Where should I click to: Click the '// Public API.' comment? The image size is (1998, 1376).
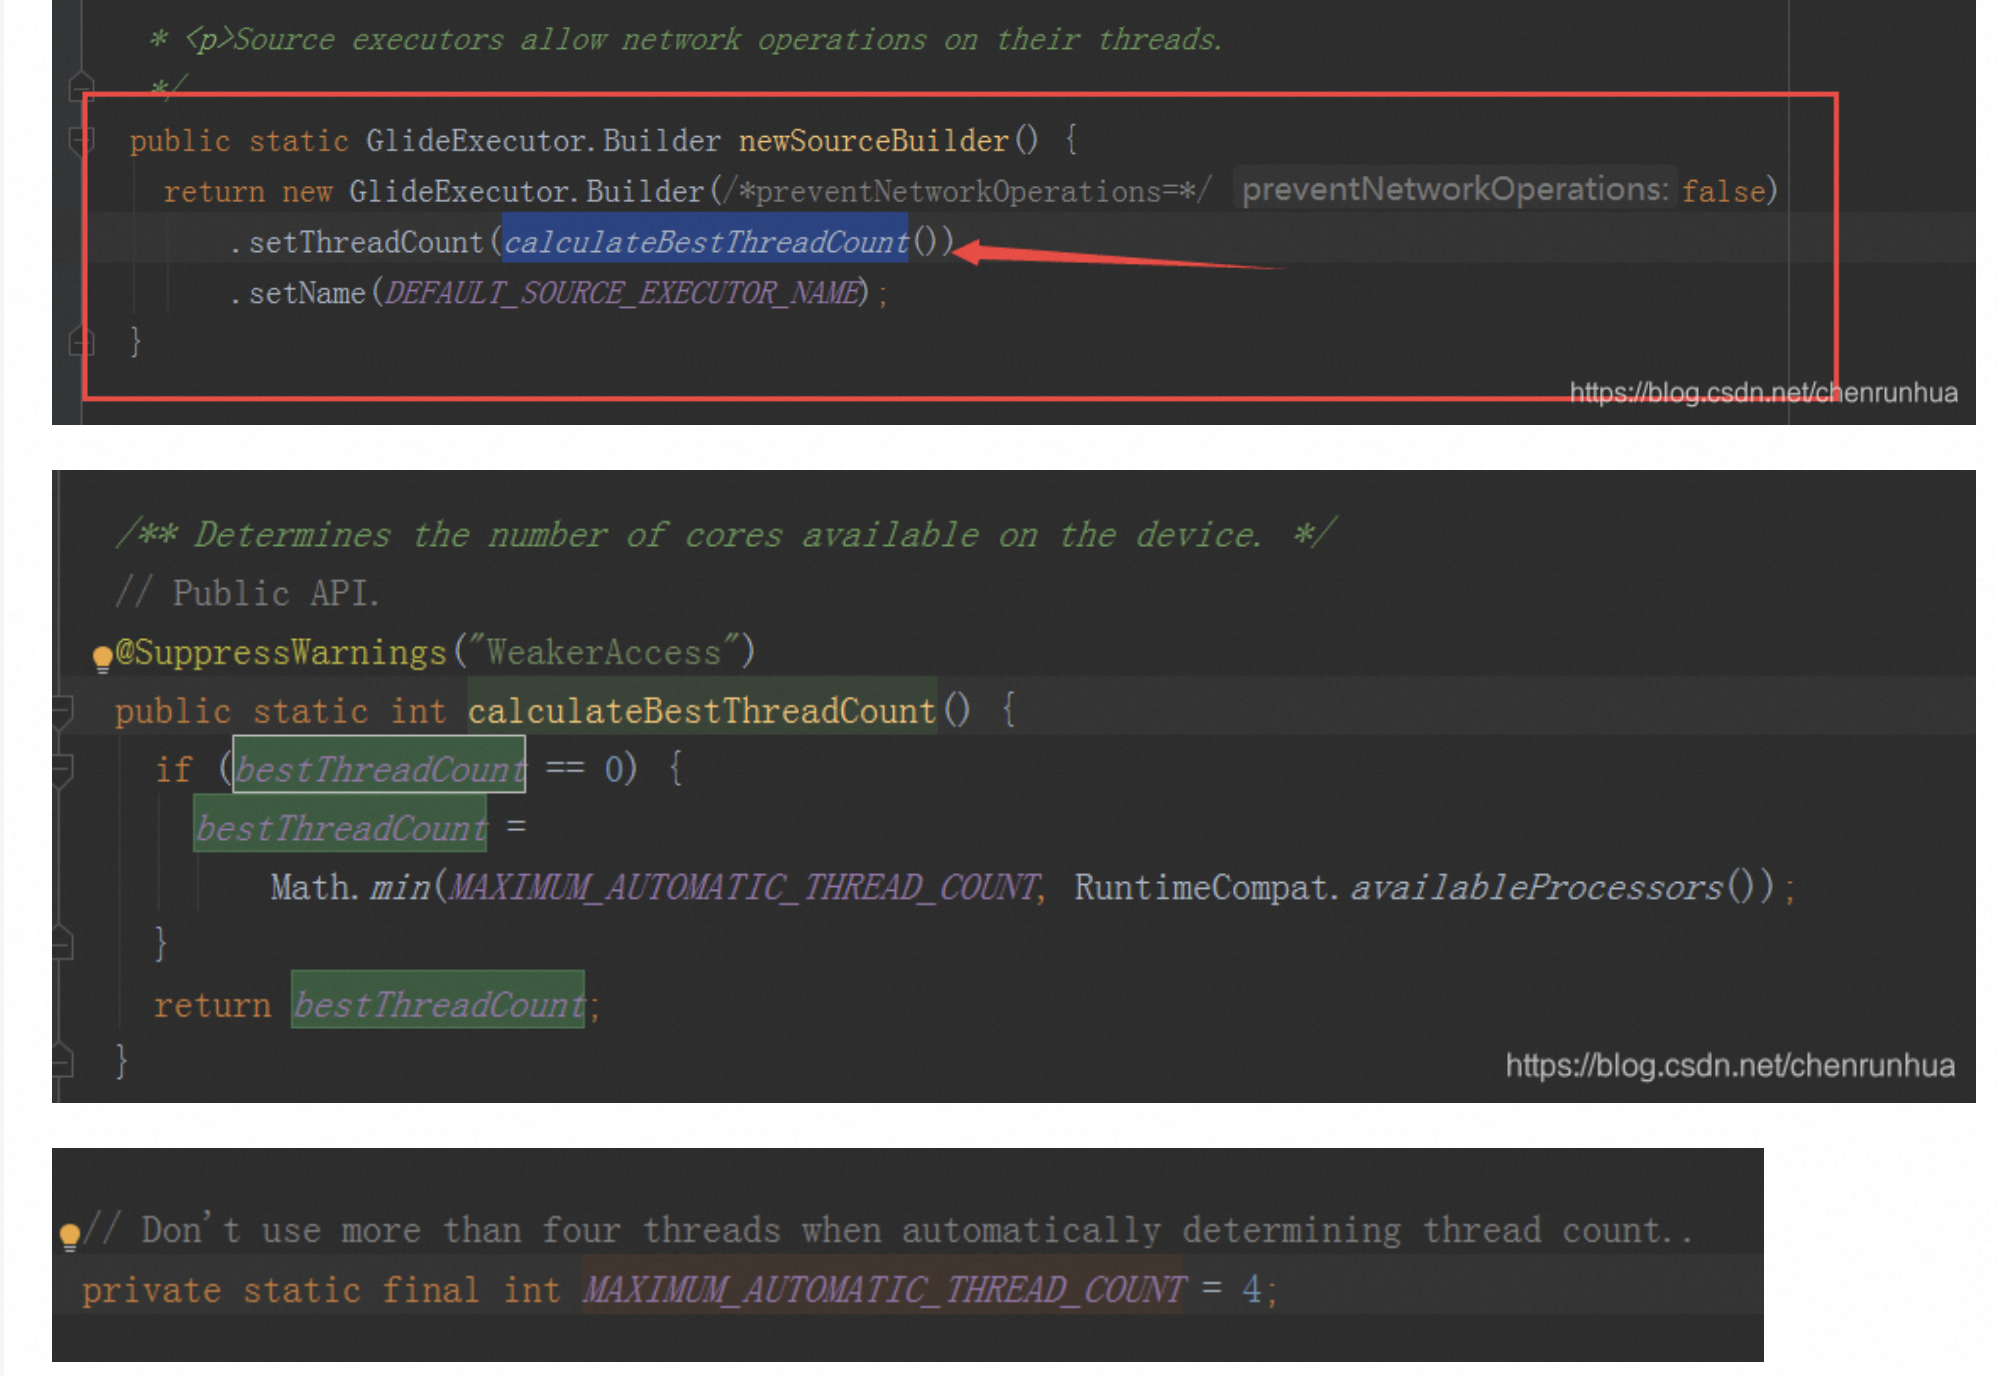pyautogui.click(x=247, y=593)
